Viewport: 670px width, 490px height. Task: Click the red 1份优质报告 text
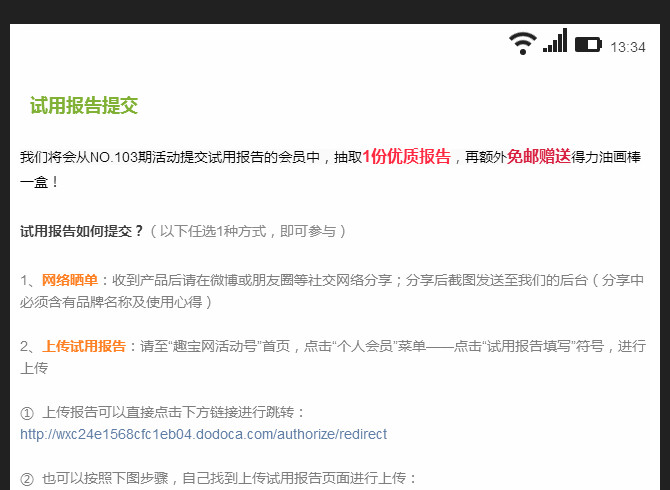pos(406,157)
